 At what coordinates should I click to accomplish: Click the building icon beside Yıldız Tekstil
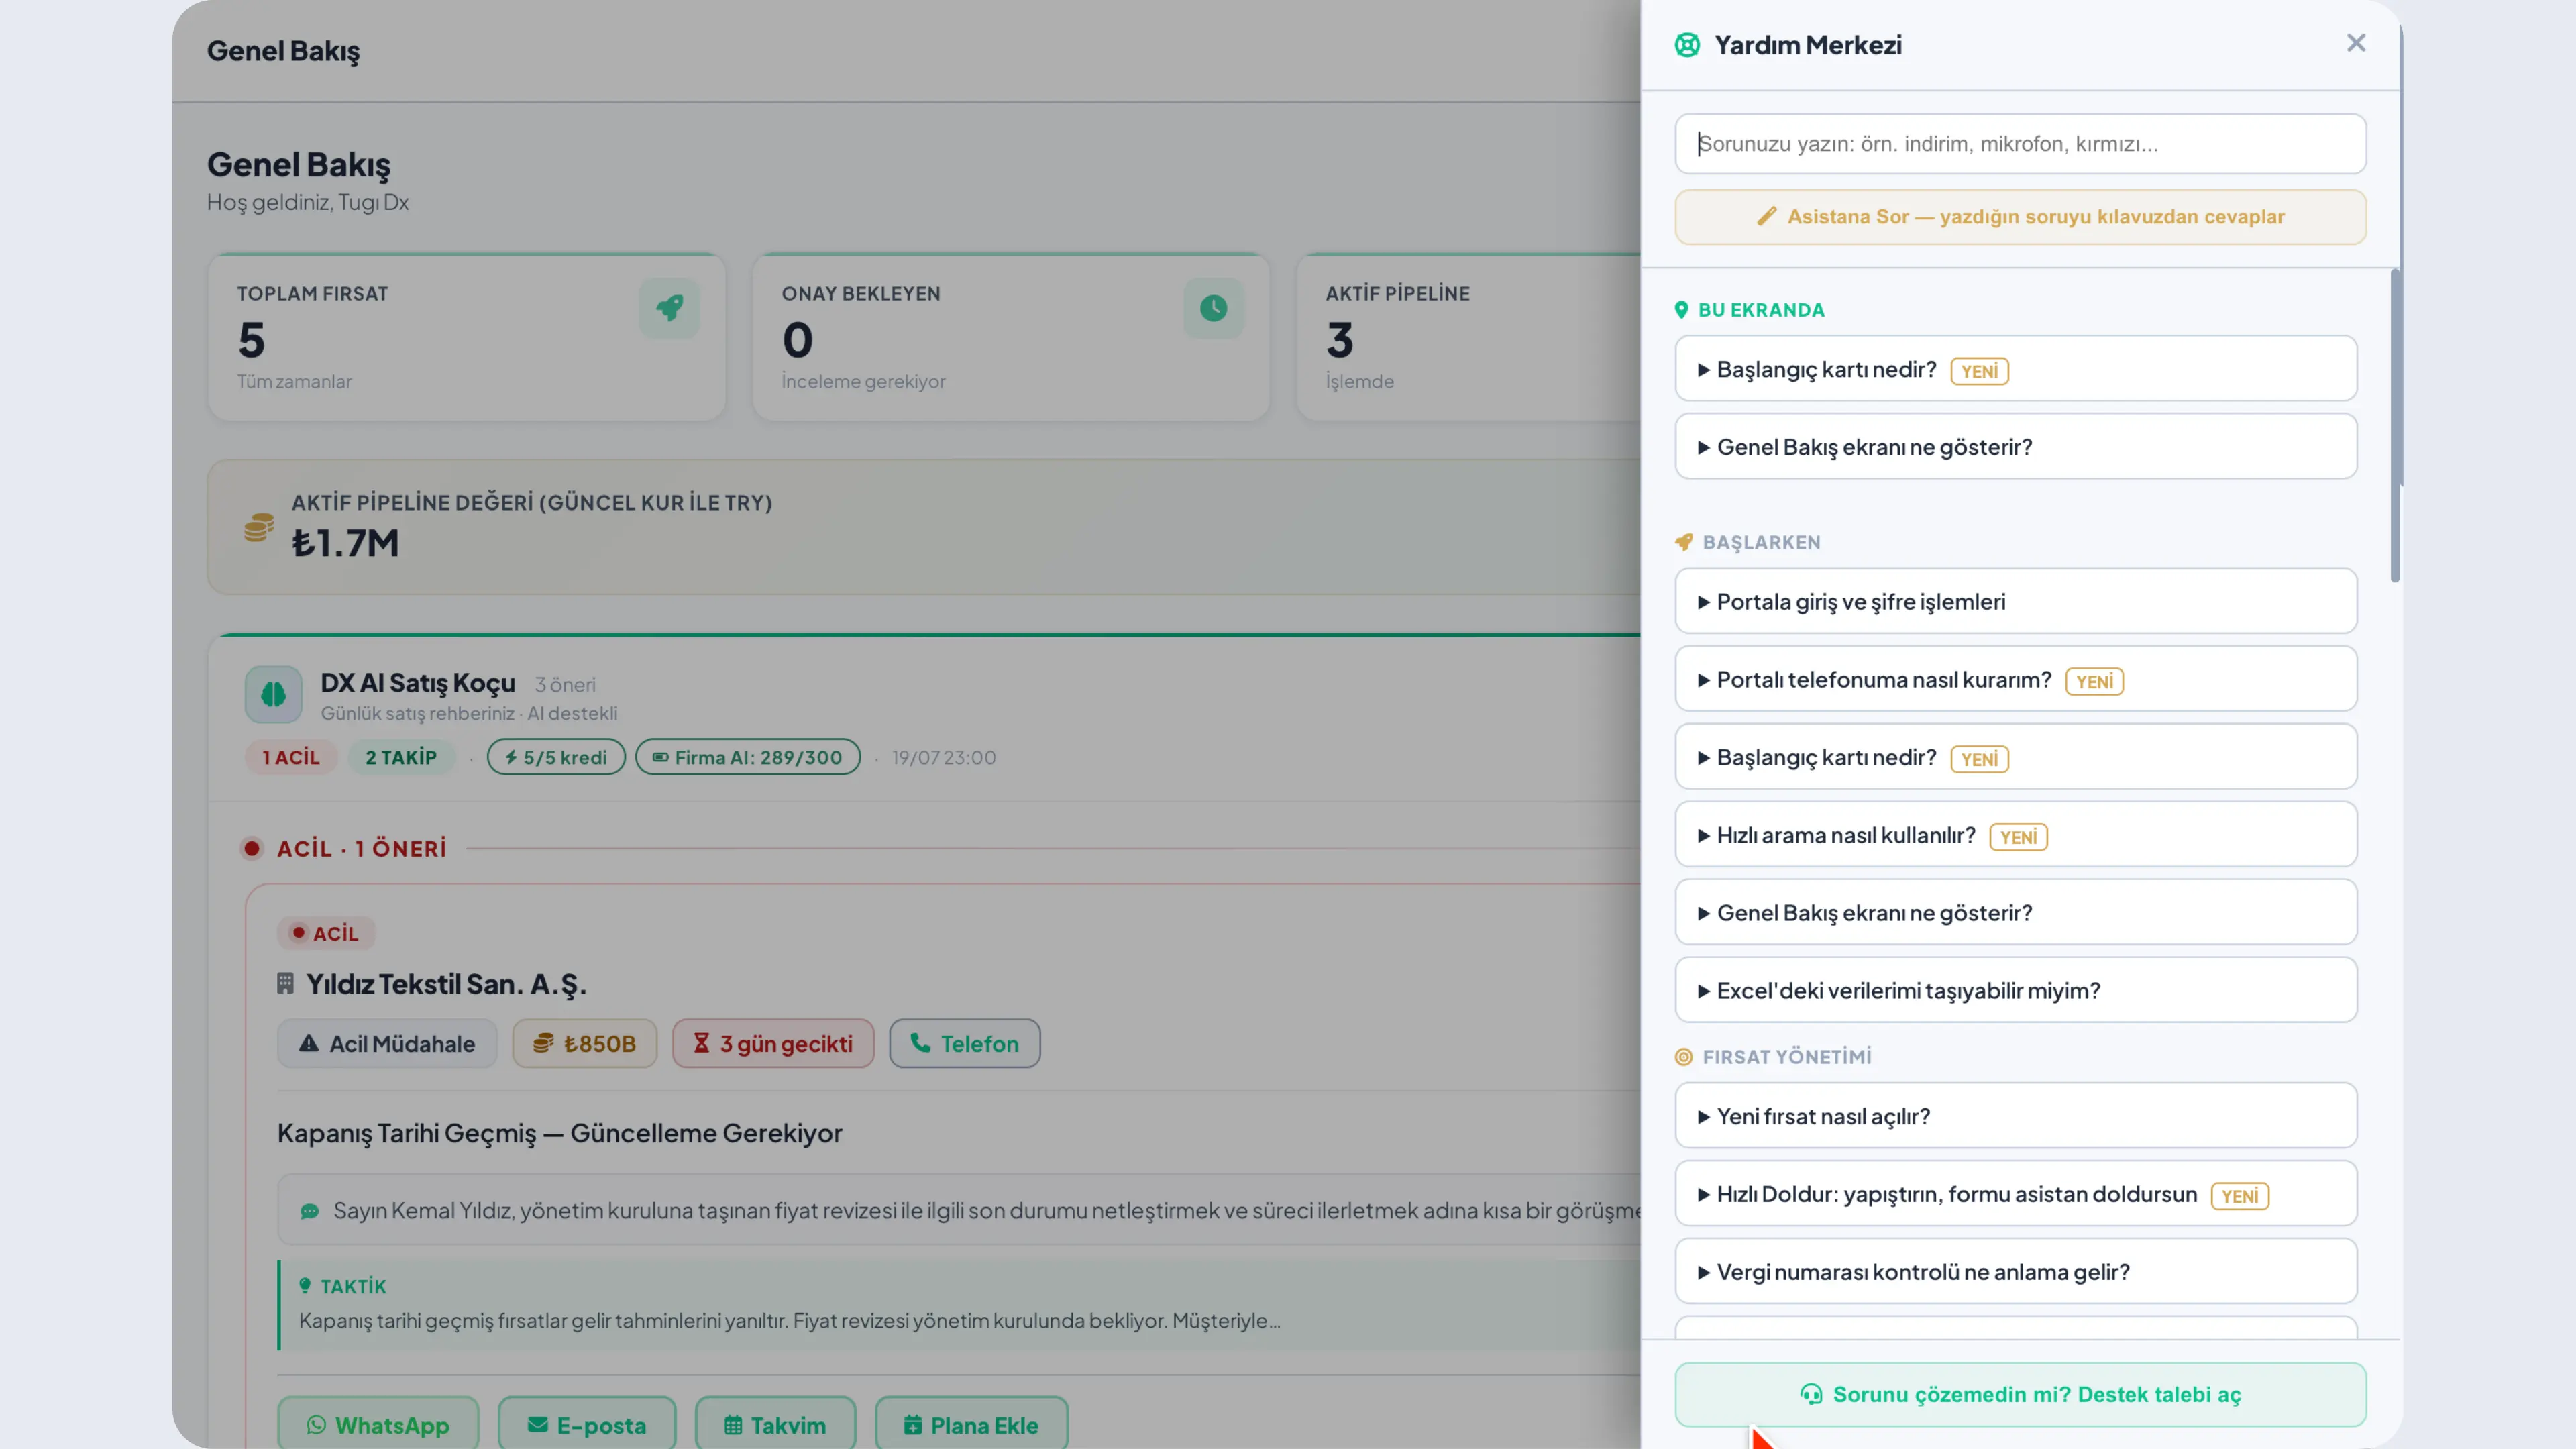pos(285,984)
